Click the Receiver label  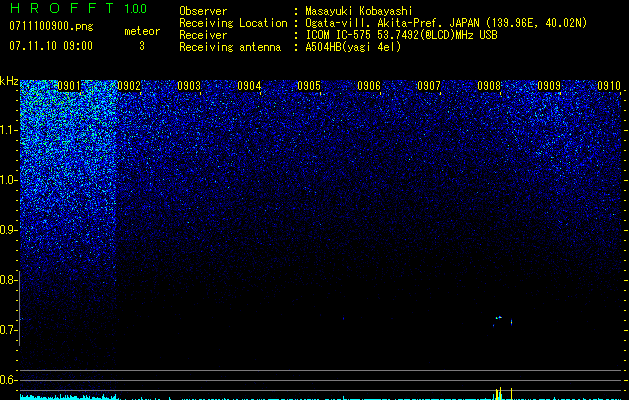coord(203,35)
